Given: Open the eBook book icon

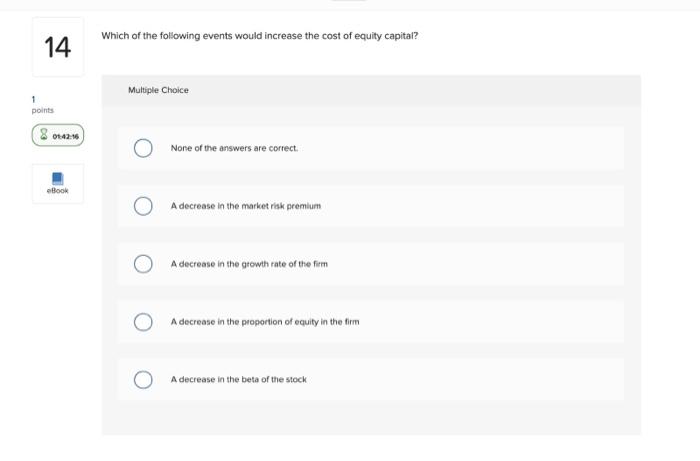Looking at the screenshot, I should (57, 177).
